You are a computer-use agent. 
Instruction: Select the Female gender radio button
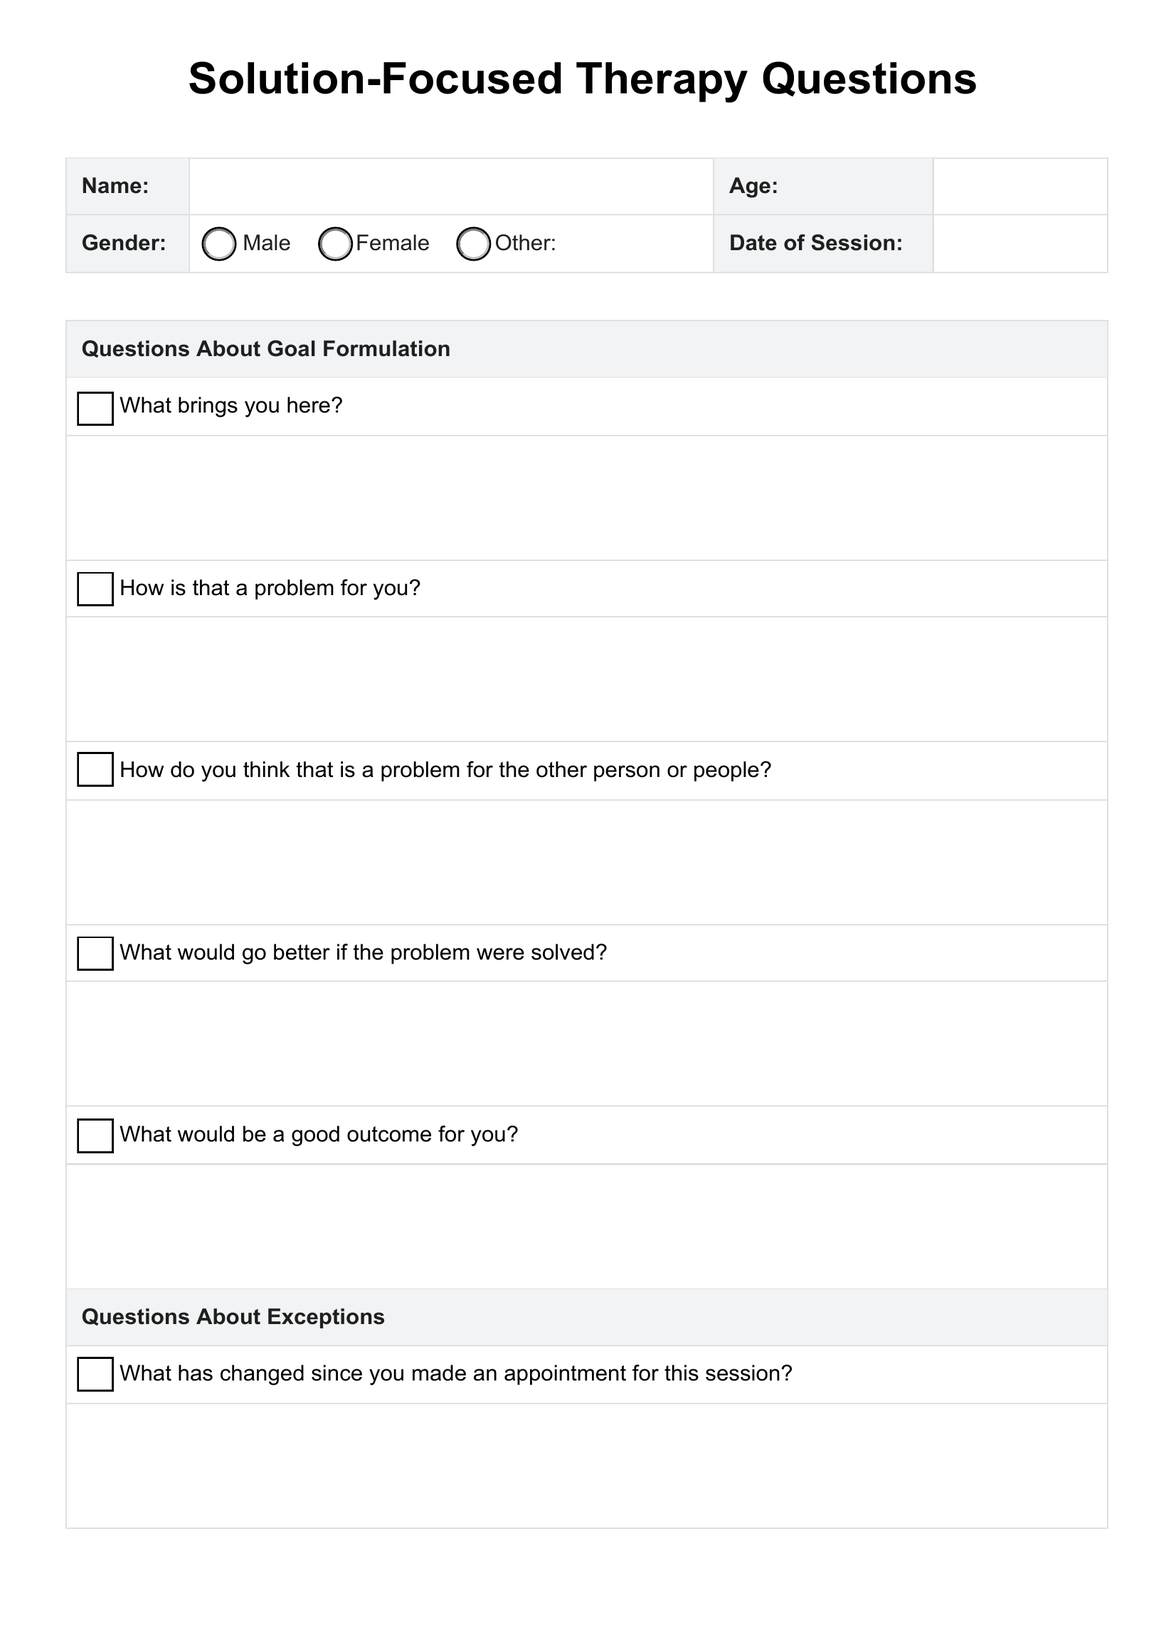click(x=335, y=244)
